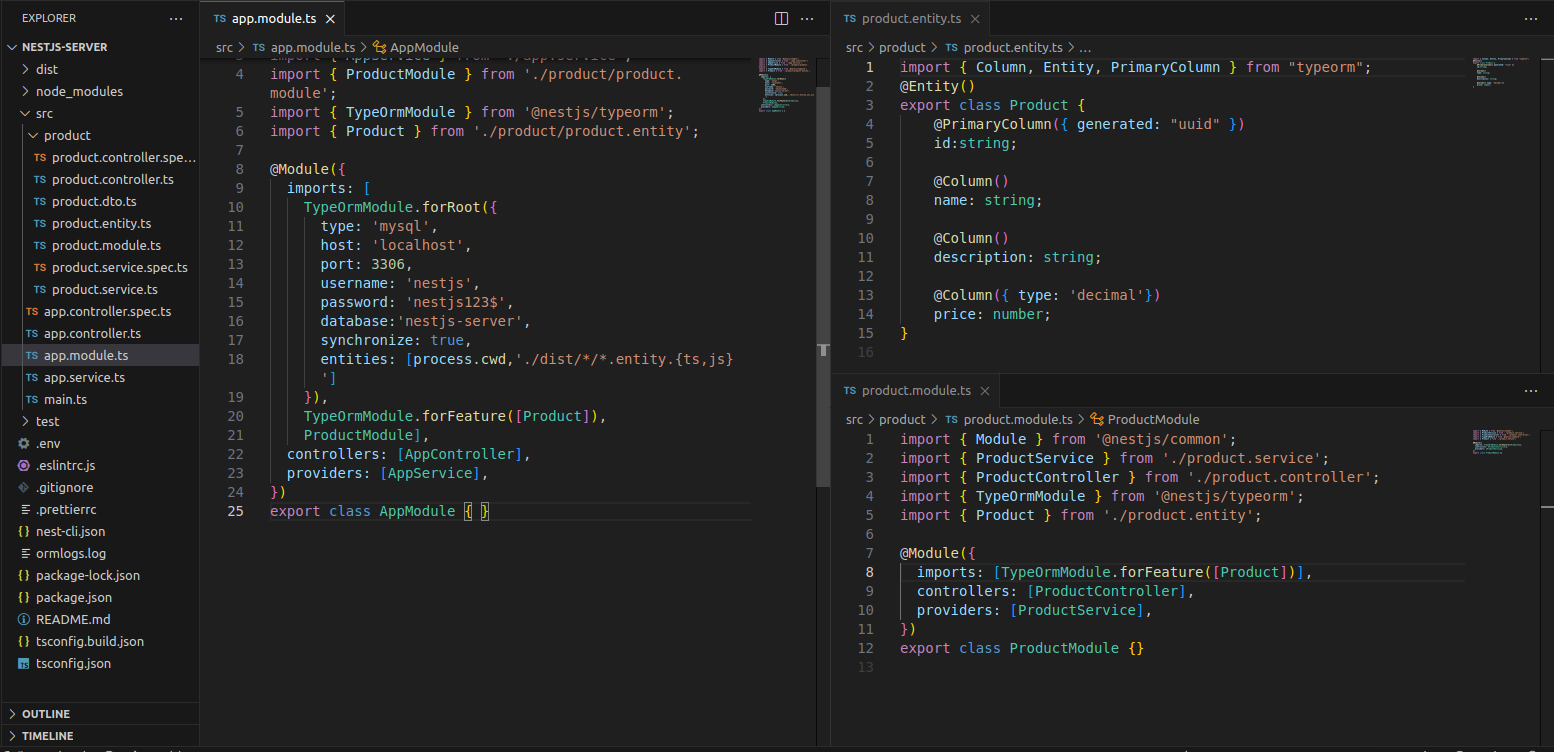Open package-lock.json file
Image resolution: width=1554 pixels, height=752 pixels.
[100, 575]
